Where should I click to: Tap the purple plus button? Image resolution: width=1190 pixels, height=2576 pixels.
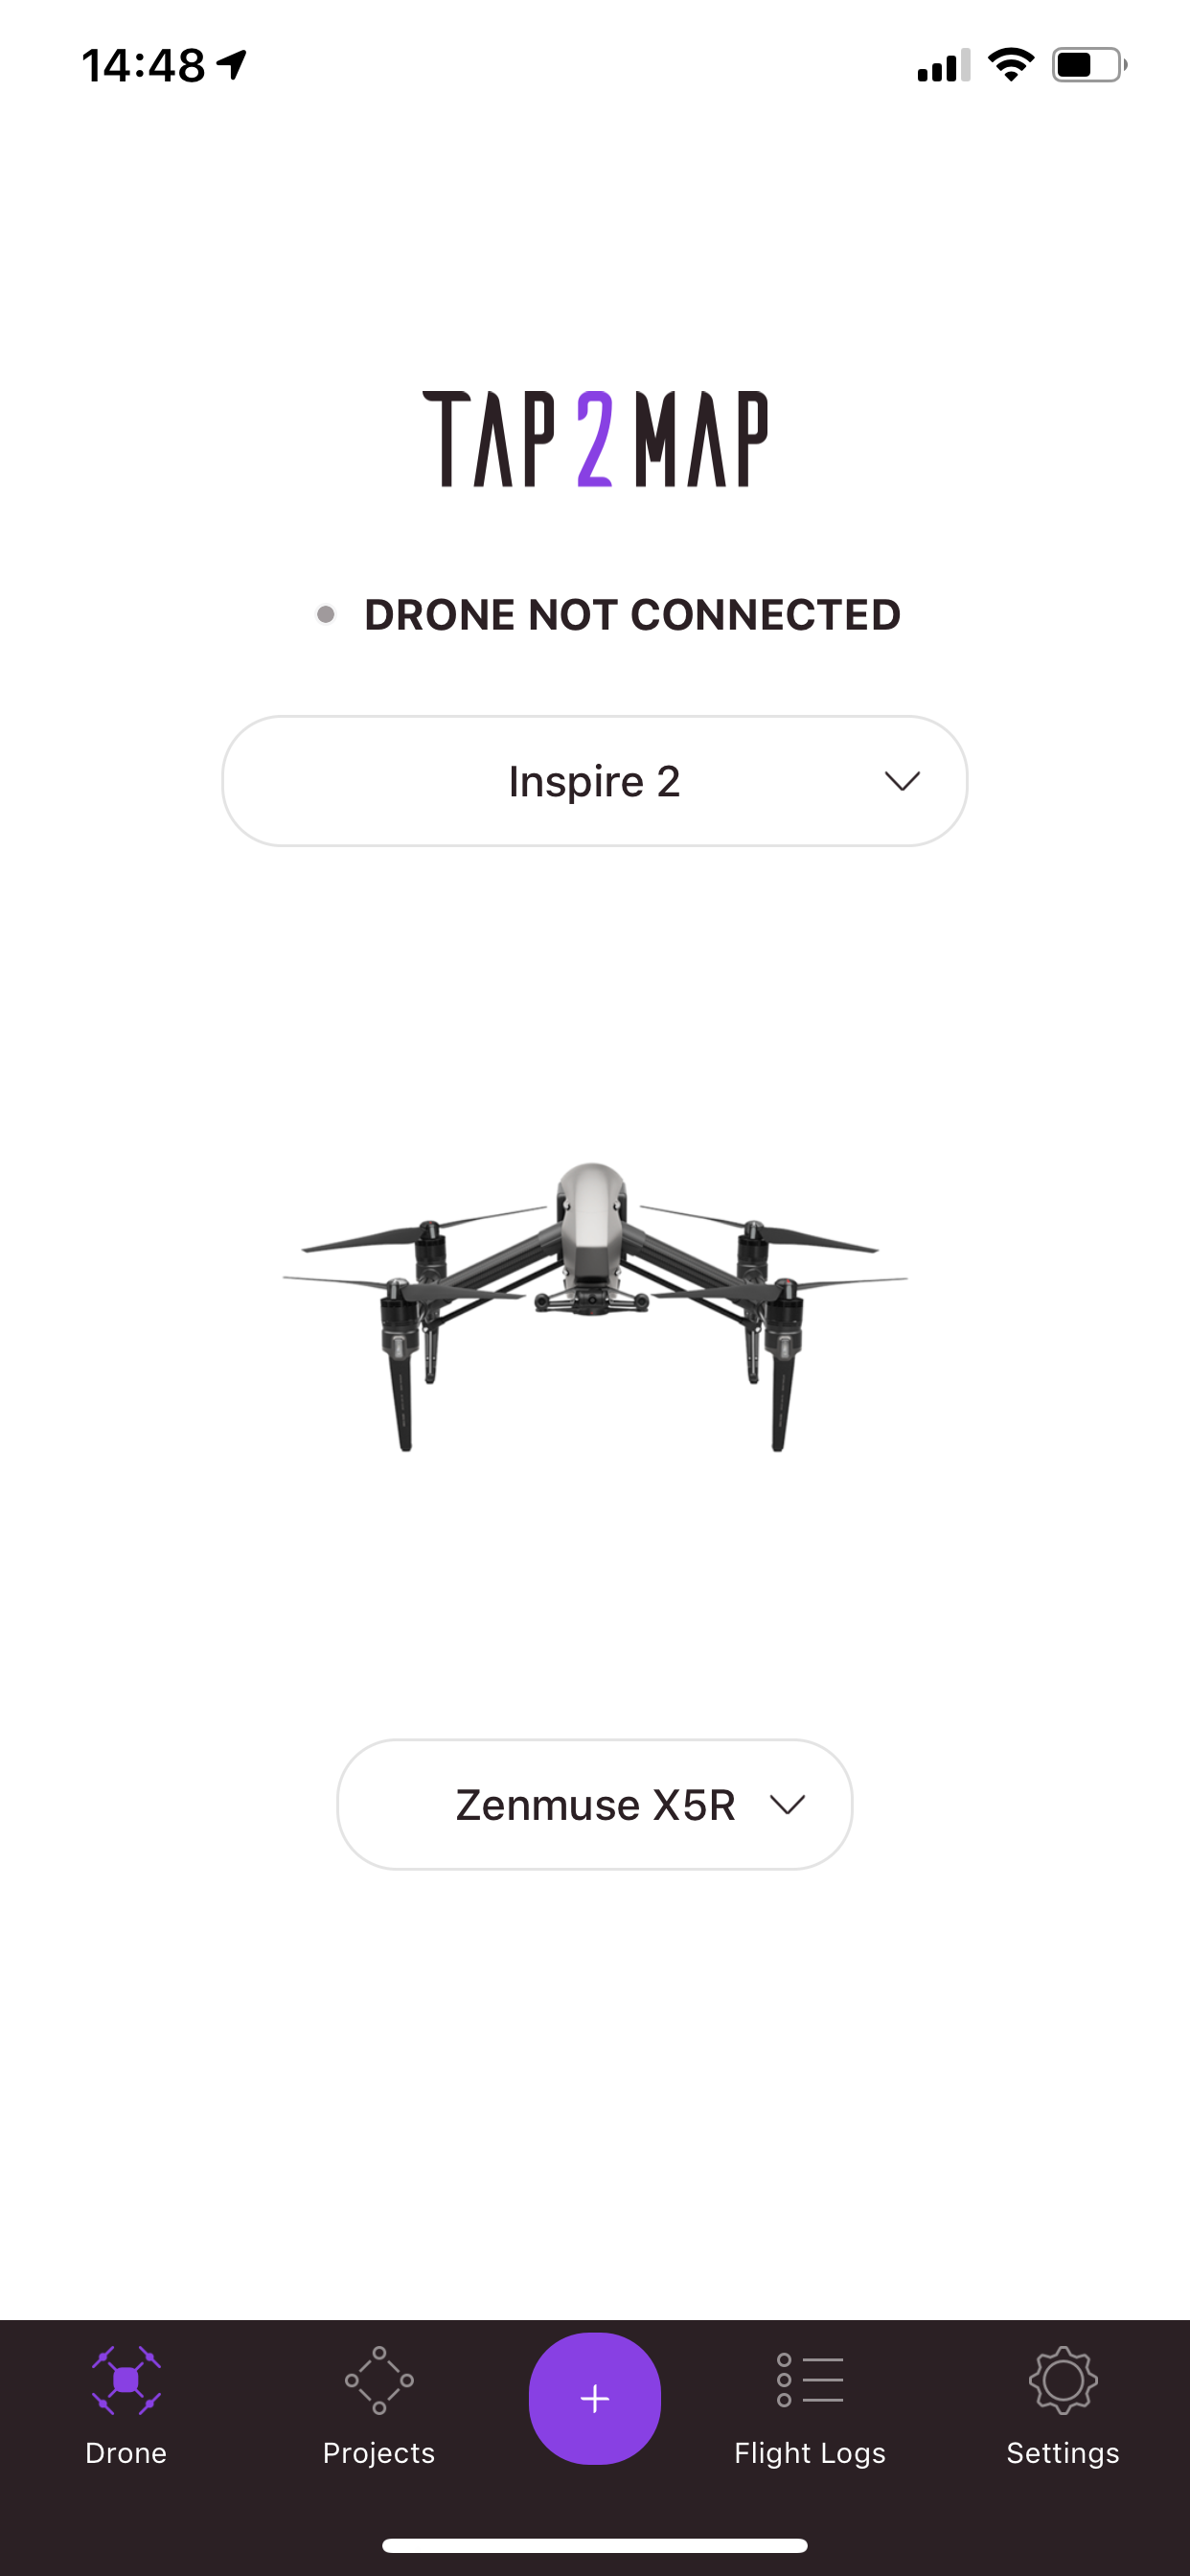(x=595, y=2398)
